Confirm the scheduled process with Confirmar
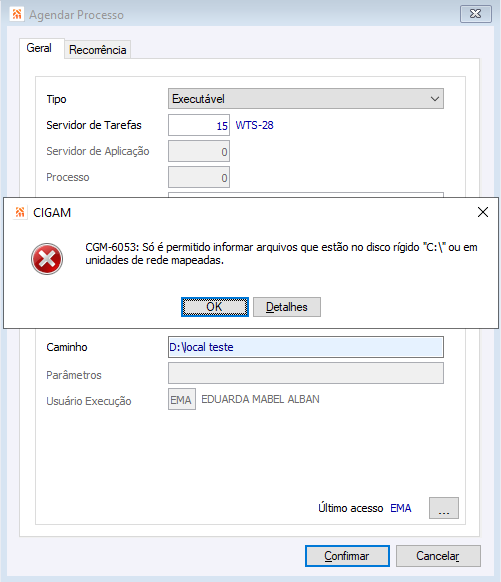Viewport: 501px width, 582px height. pyautogui.click(x=347, y=556)
